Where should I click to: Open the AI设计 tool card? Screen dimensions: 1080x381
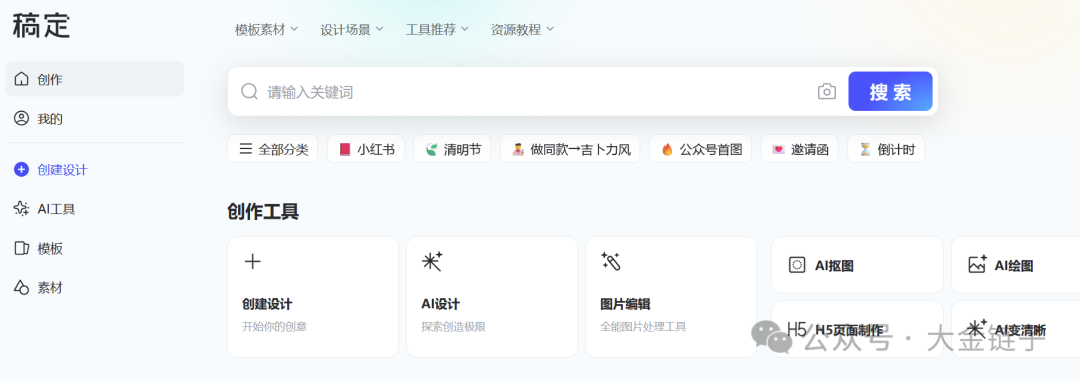492,297
